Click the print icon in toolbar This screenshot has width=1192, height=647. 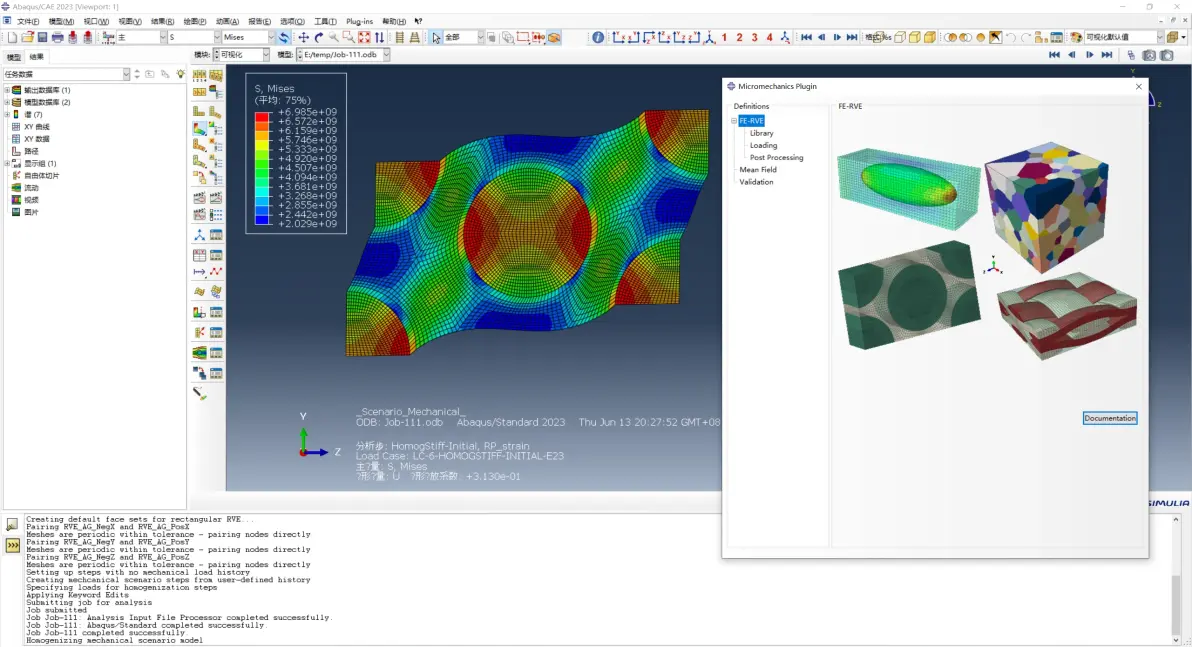58,37
